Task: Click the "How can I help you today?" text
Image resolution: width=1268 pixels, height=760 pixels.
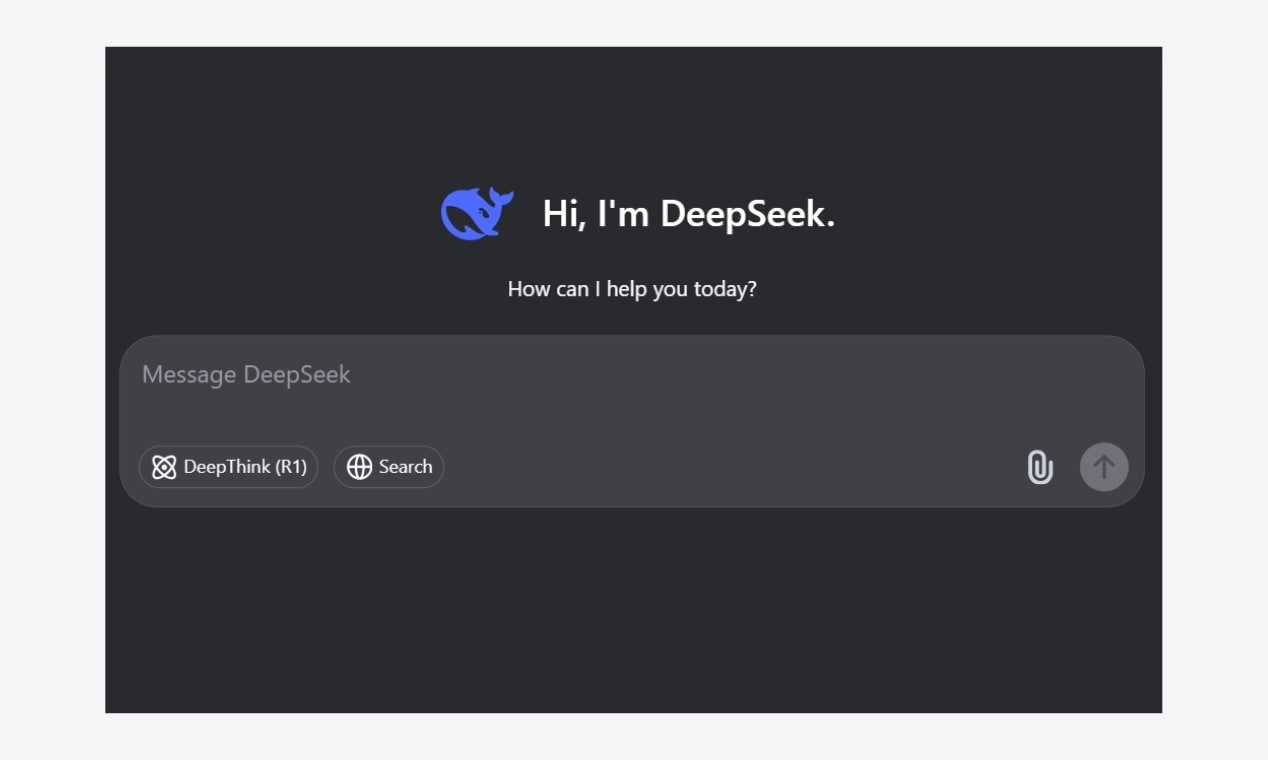Action: pyautogui.click(x=632, y=289)
